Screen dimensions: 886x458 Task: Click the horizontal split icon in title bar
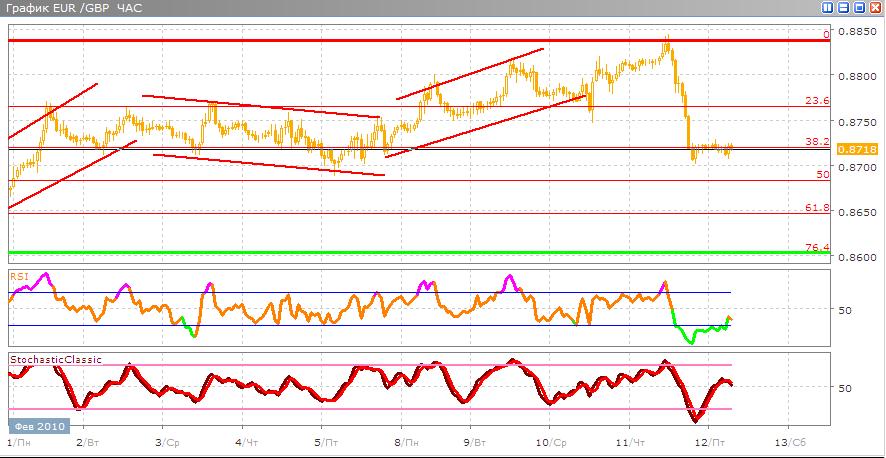coord(843,8)
